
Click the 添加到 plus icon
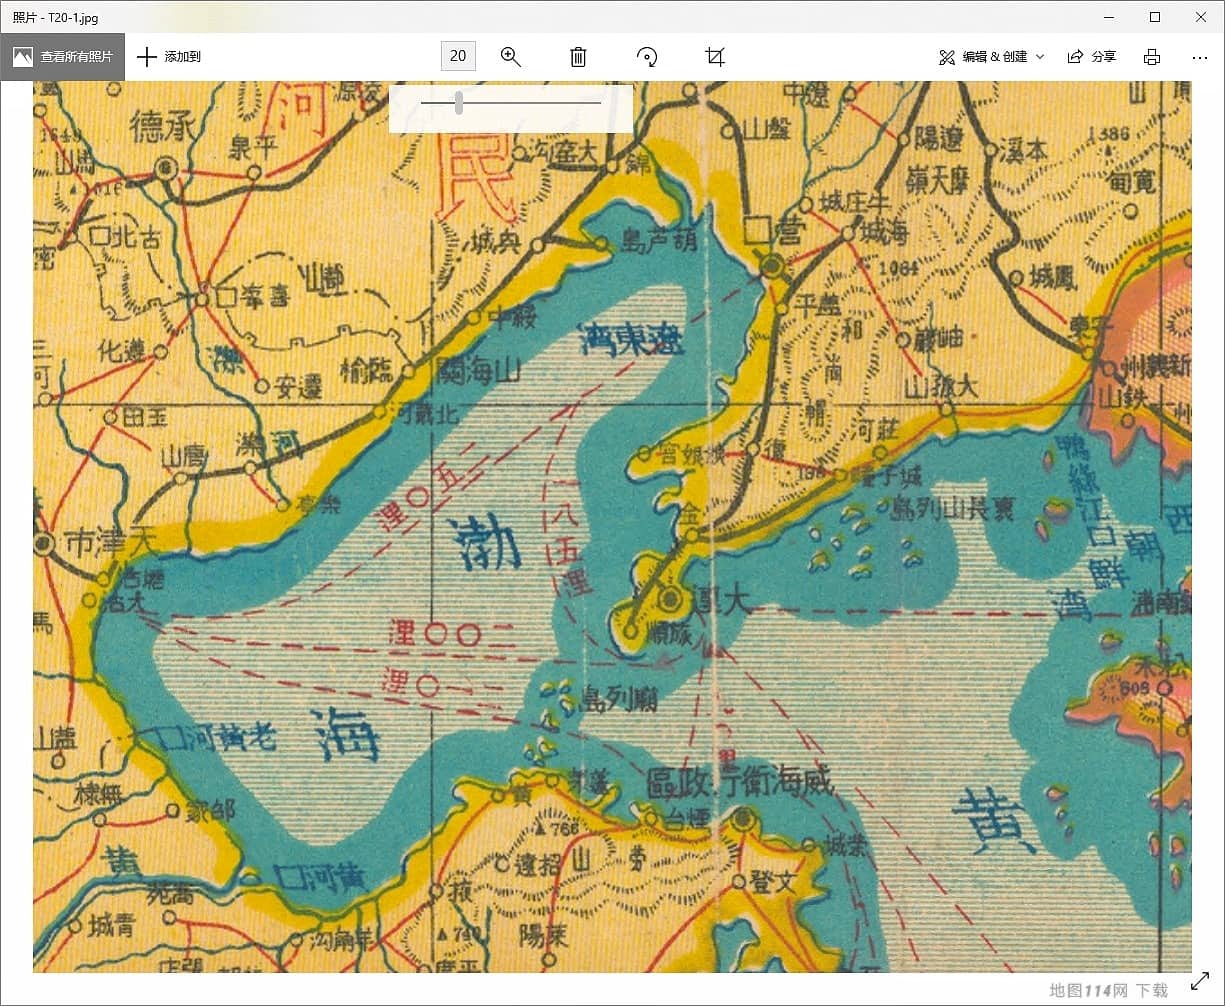click(147, 57)
